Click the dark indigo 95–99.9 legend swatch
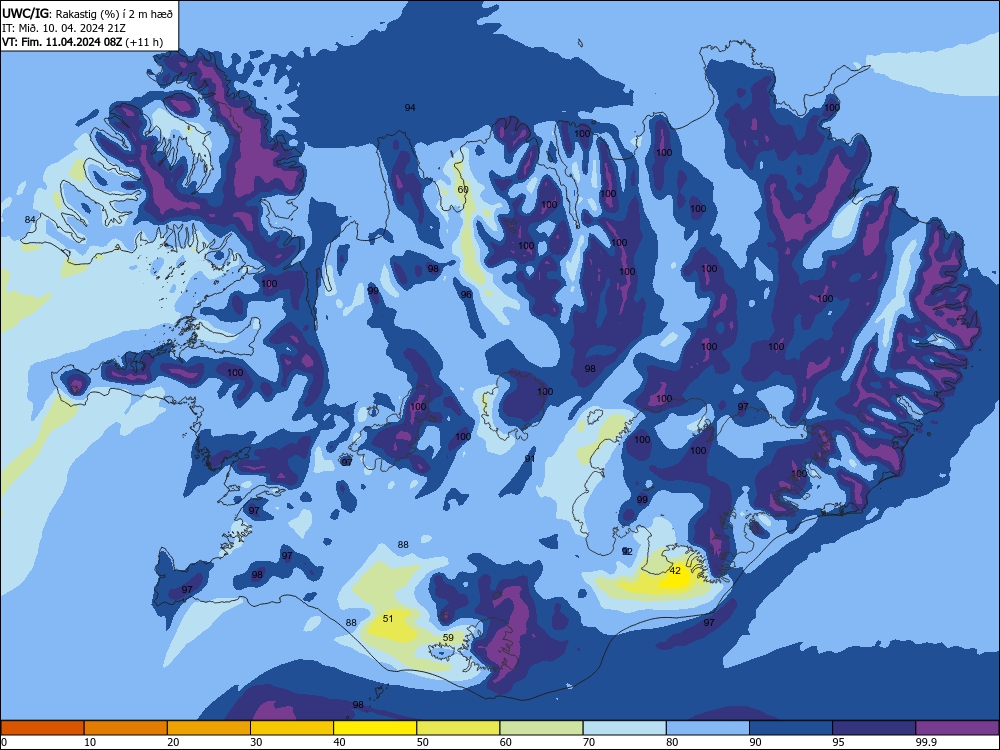This screenshot has width=1000, height=750. click(874, 728)
